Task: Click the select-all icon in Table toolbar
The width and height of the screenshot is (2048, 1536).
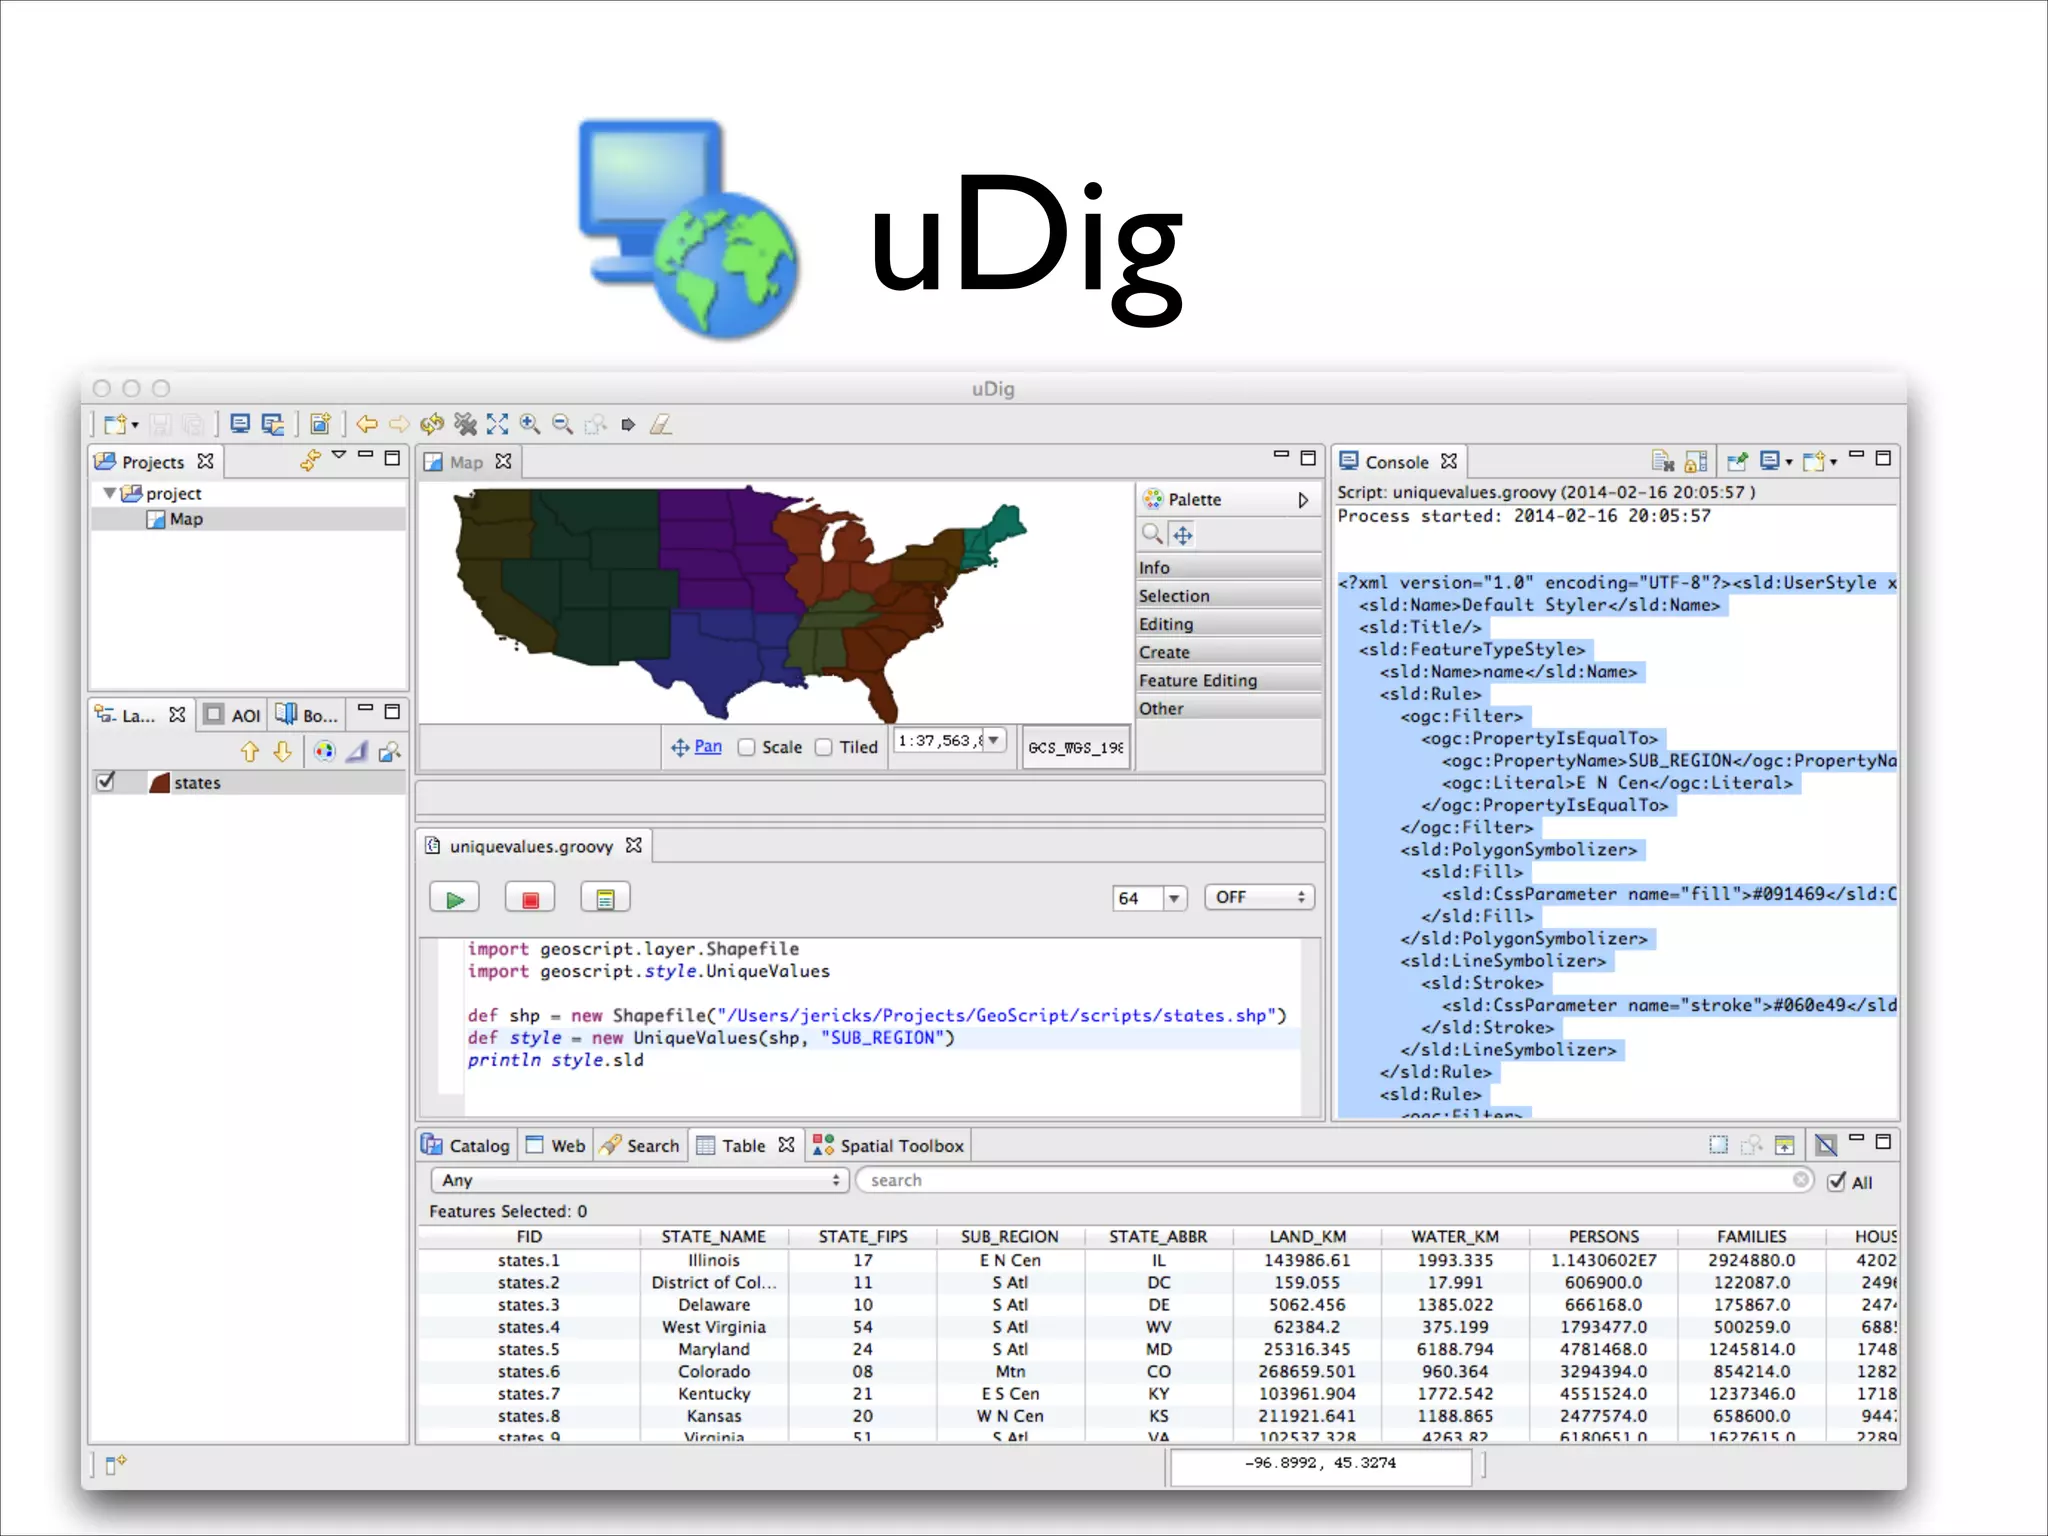Action: [x=1718, y=1145]
